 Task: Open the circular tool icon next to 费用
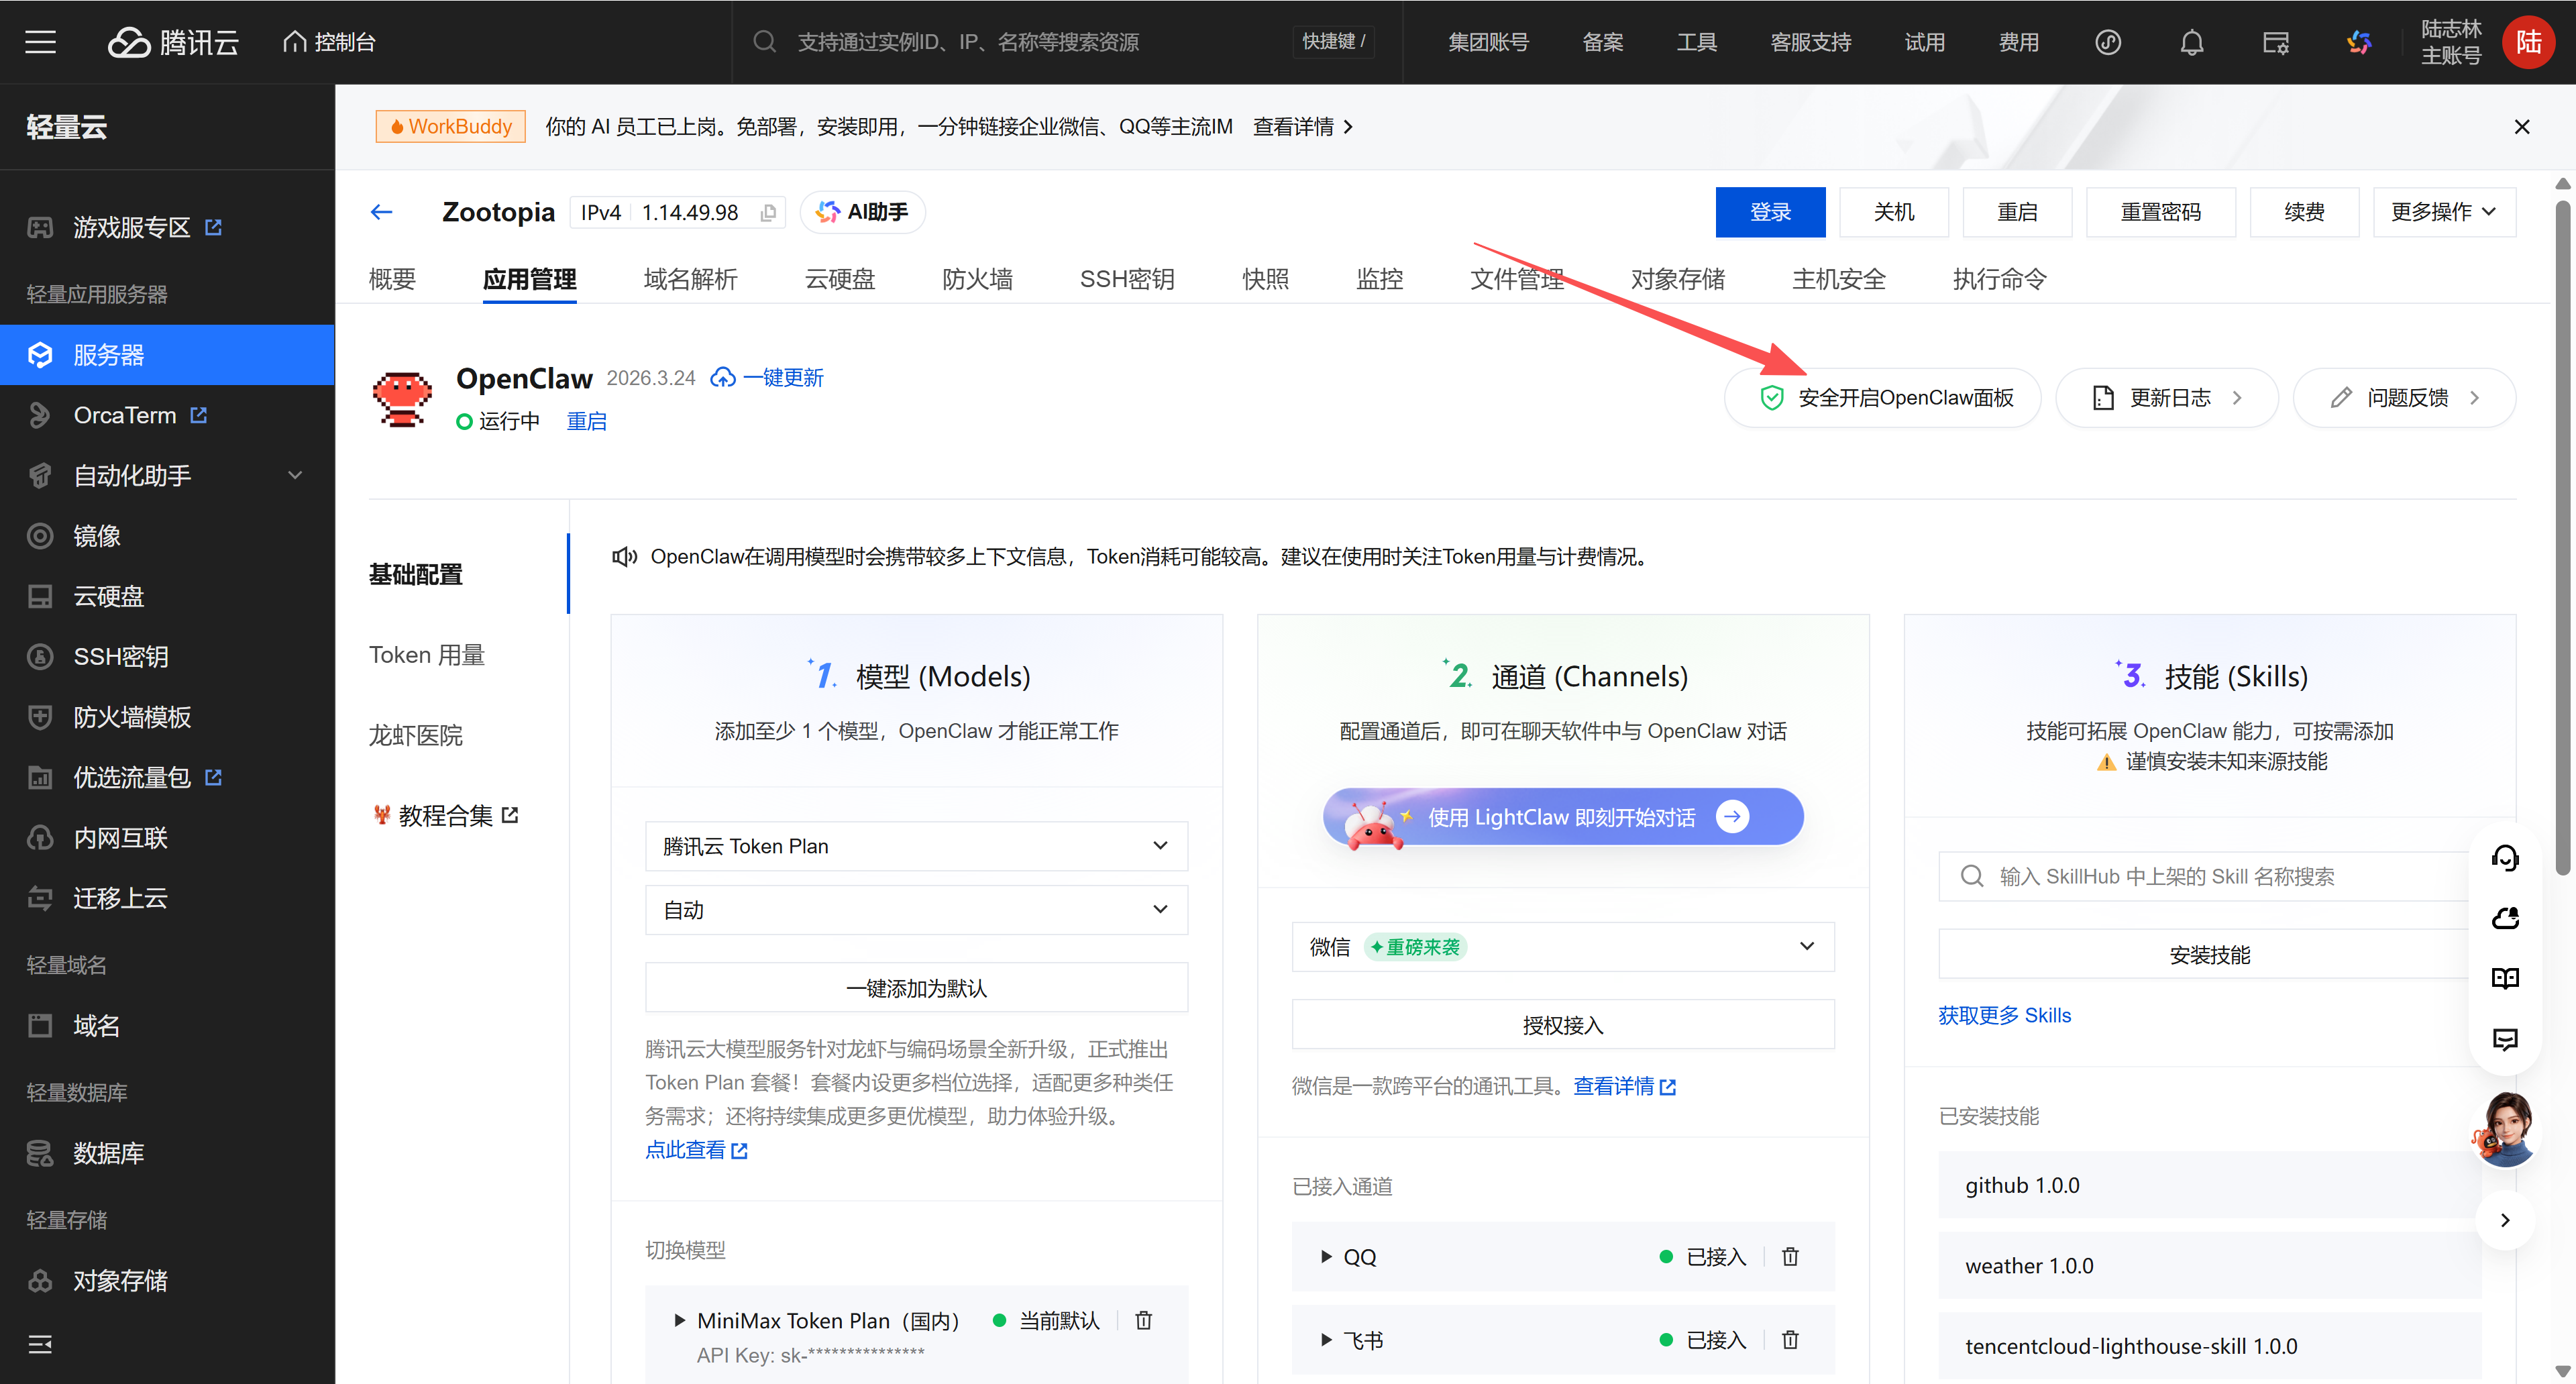click(2108, 42)
